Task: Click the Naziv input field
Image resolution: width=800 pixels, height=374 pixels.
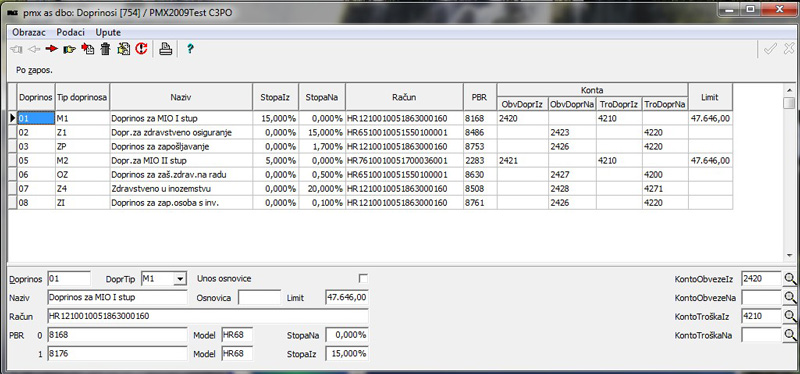Action: (117, 297)
